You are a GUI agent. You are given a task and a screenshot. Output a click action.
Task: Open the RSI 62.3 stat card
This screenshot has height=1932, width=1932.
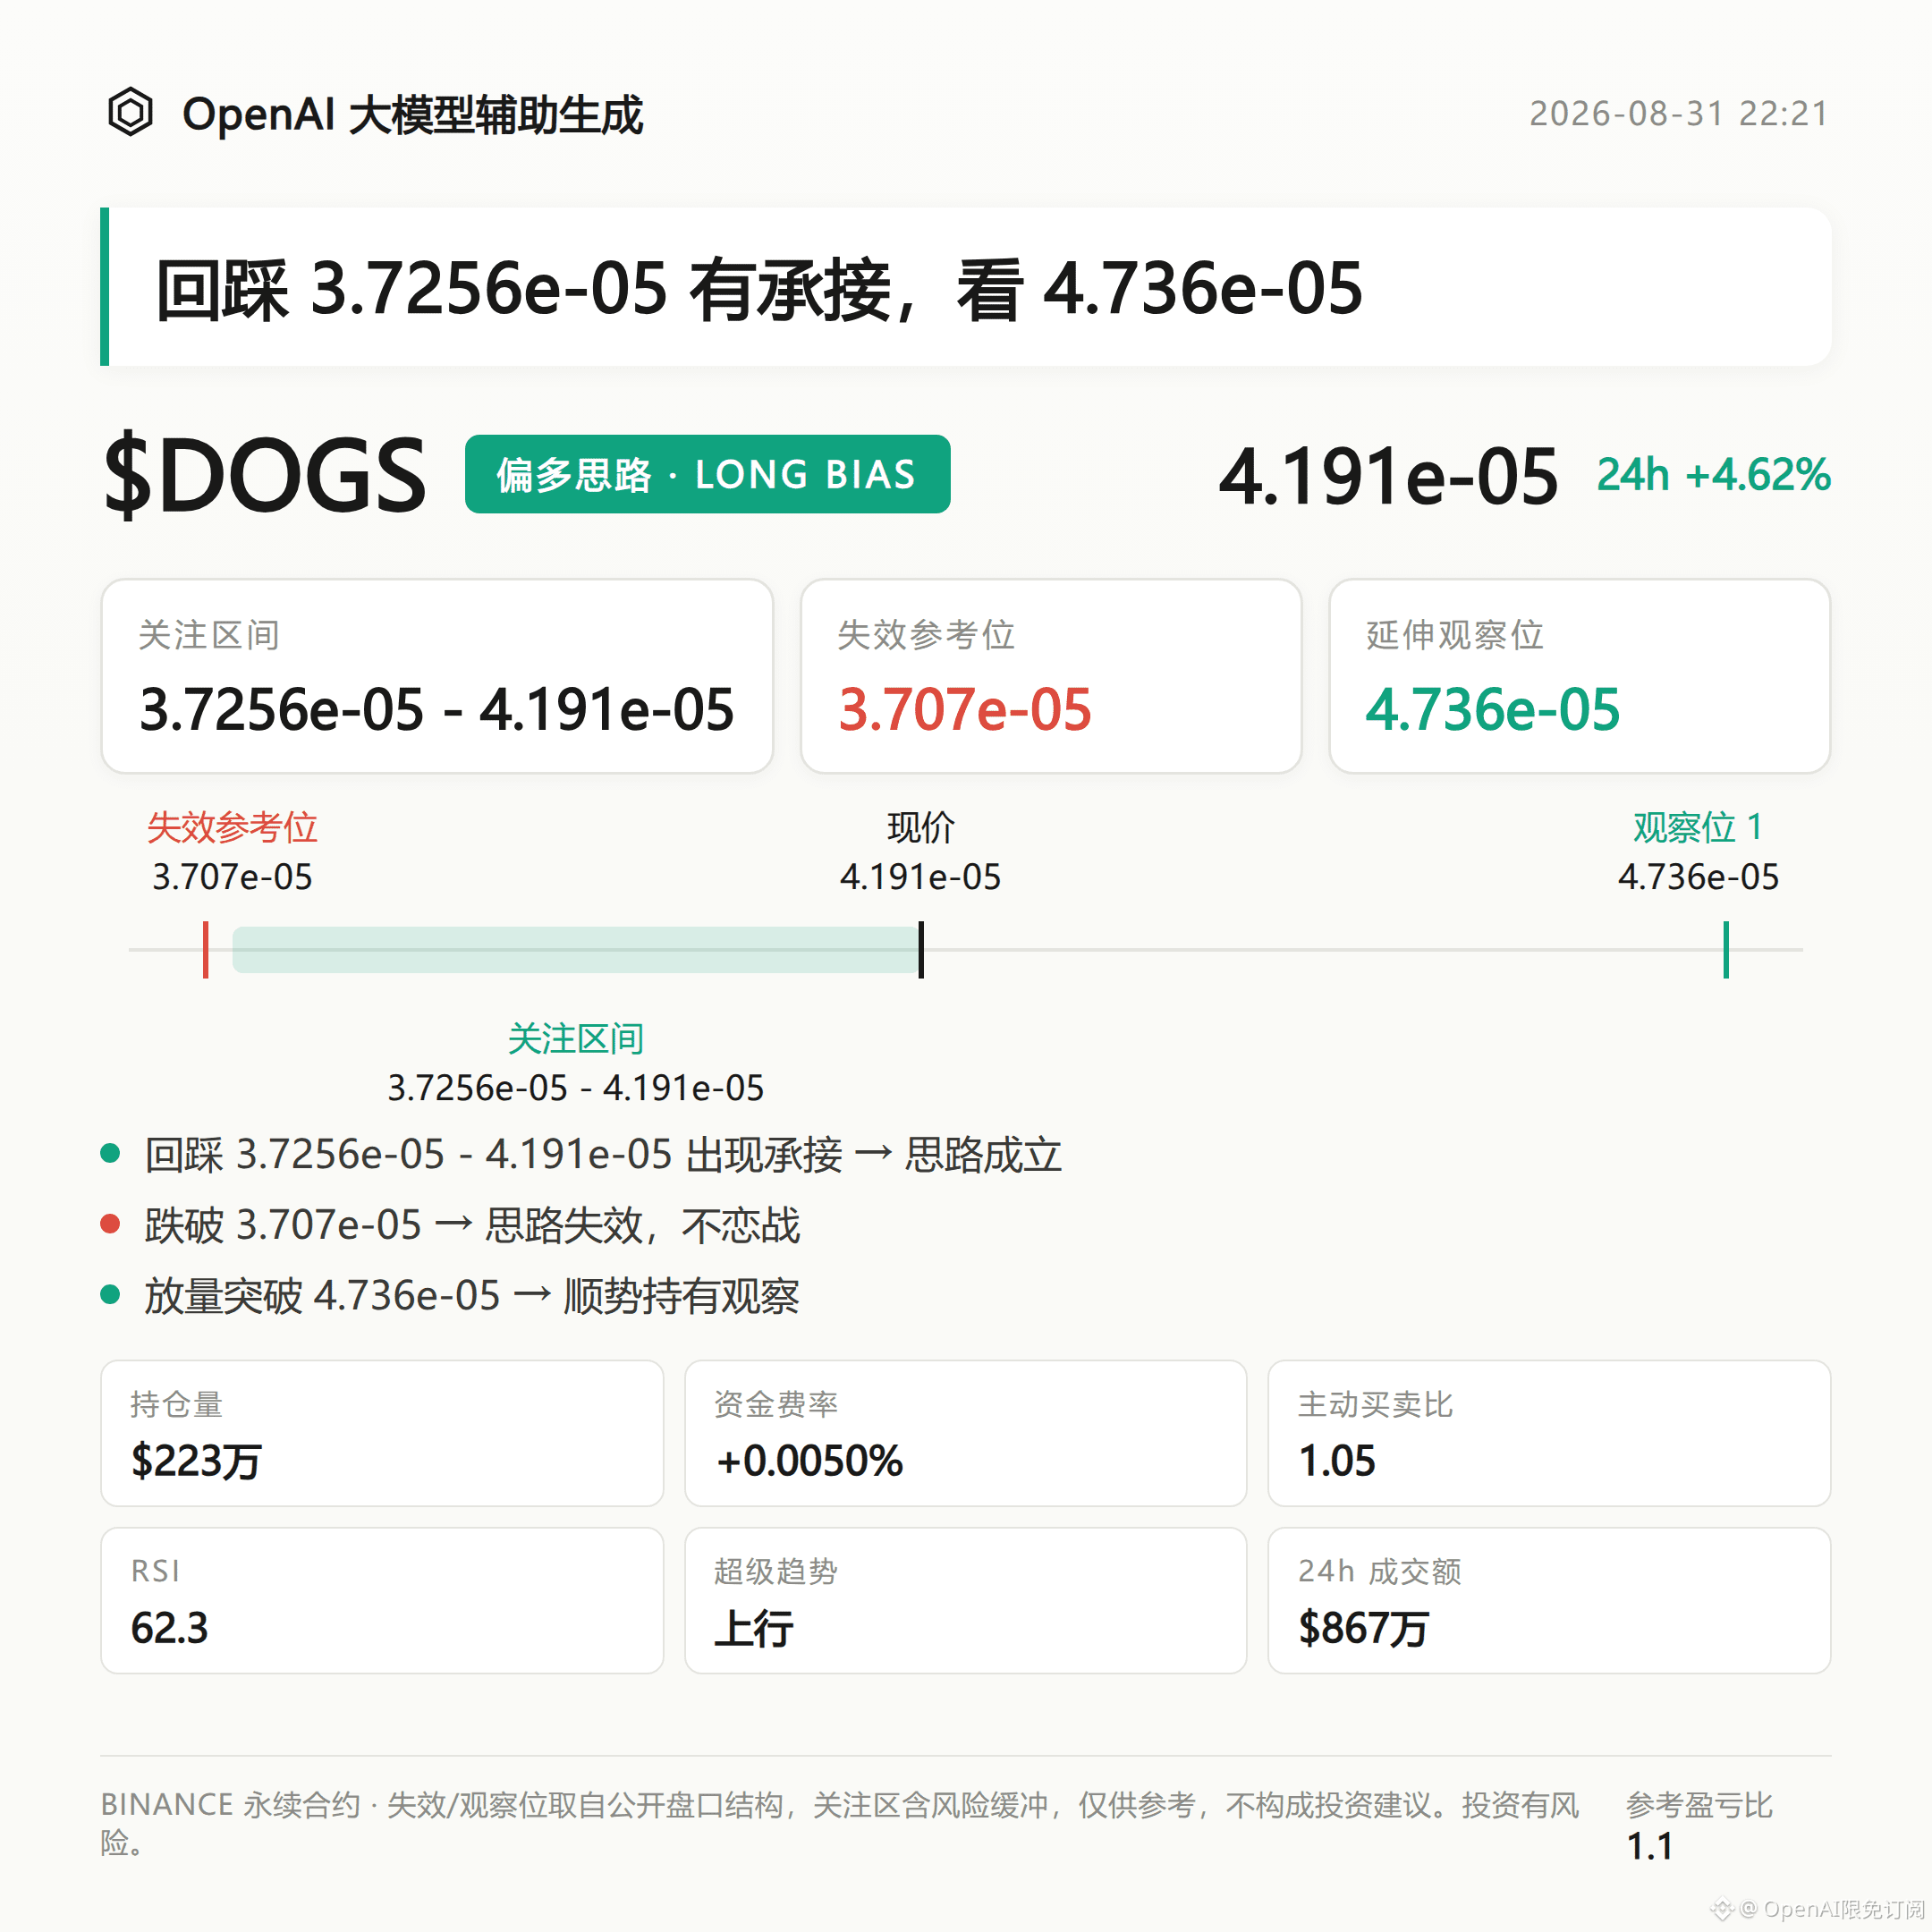pos(382,1600)
